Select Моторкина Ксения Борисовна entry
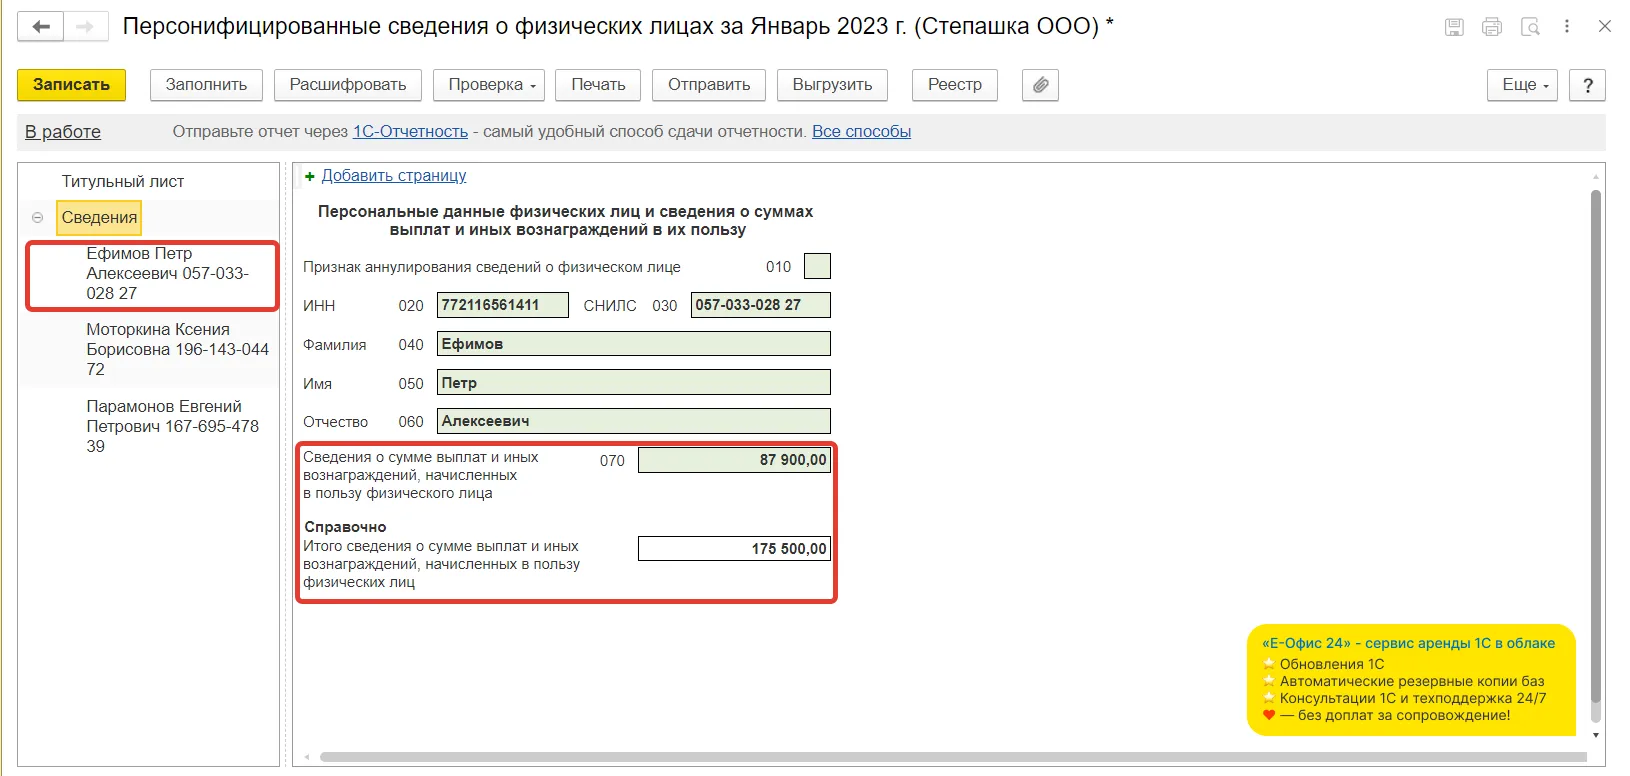The height and width of the screenshot is (776, 1630). (177, 349)
